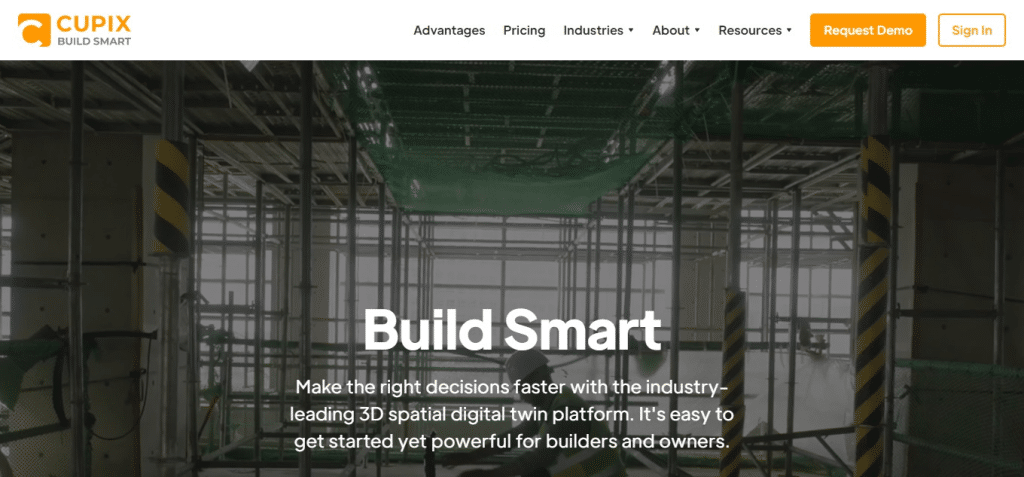Click the Build Smart hero headline
Image resolution: width=1024 pixels, height=477 pixels.
[x=512, y=329]
